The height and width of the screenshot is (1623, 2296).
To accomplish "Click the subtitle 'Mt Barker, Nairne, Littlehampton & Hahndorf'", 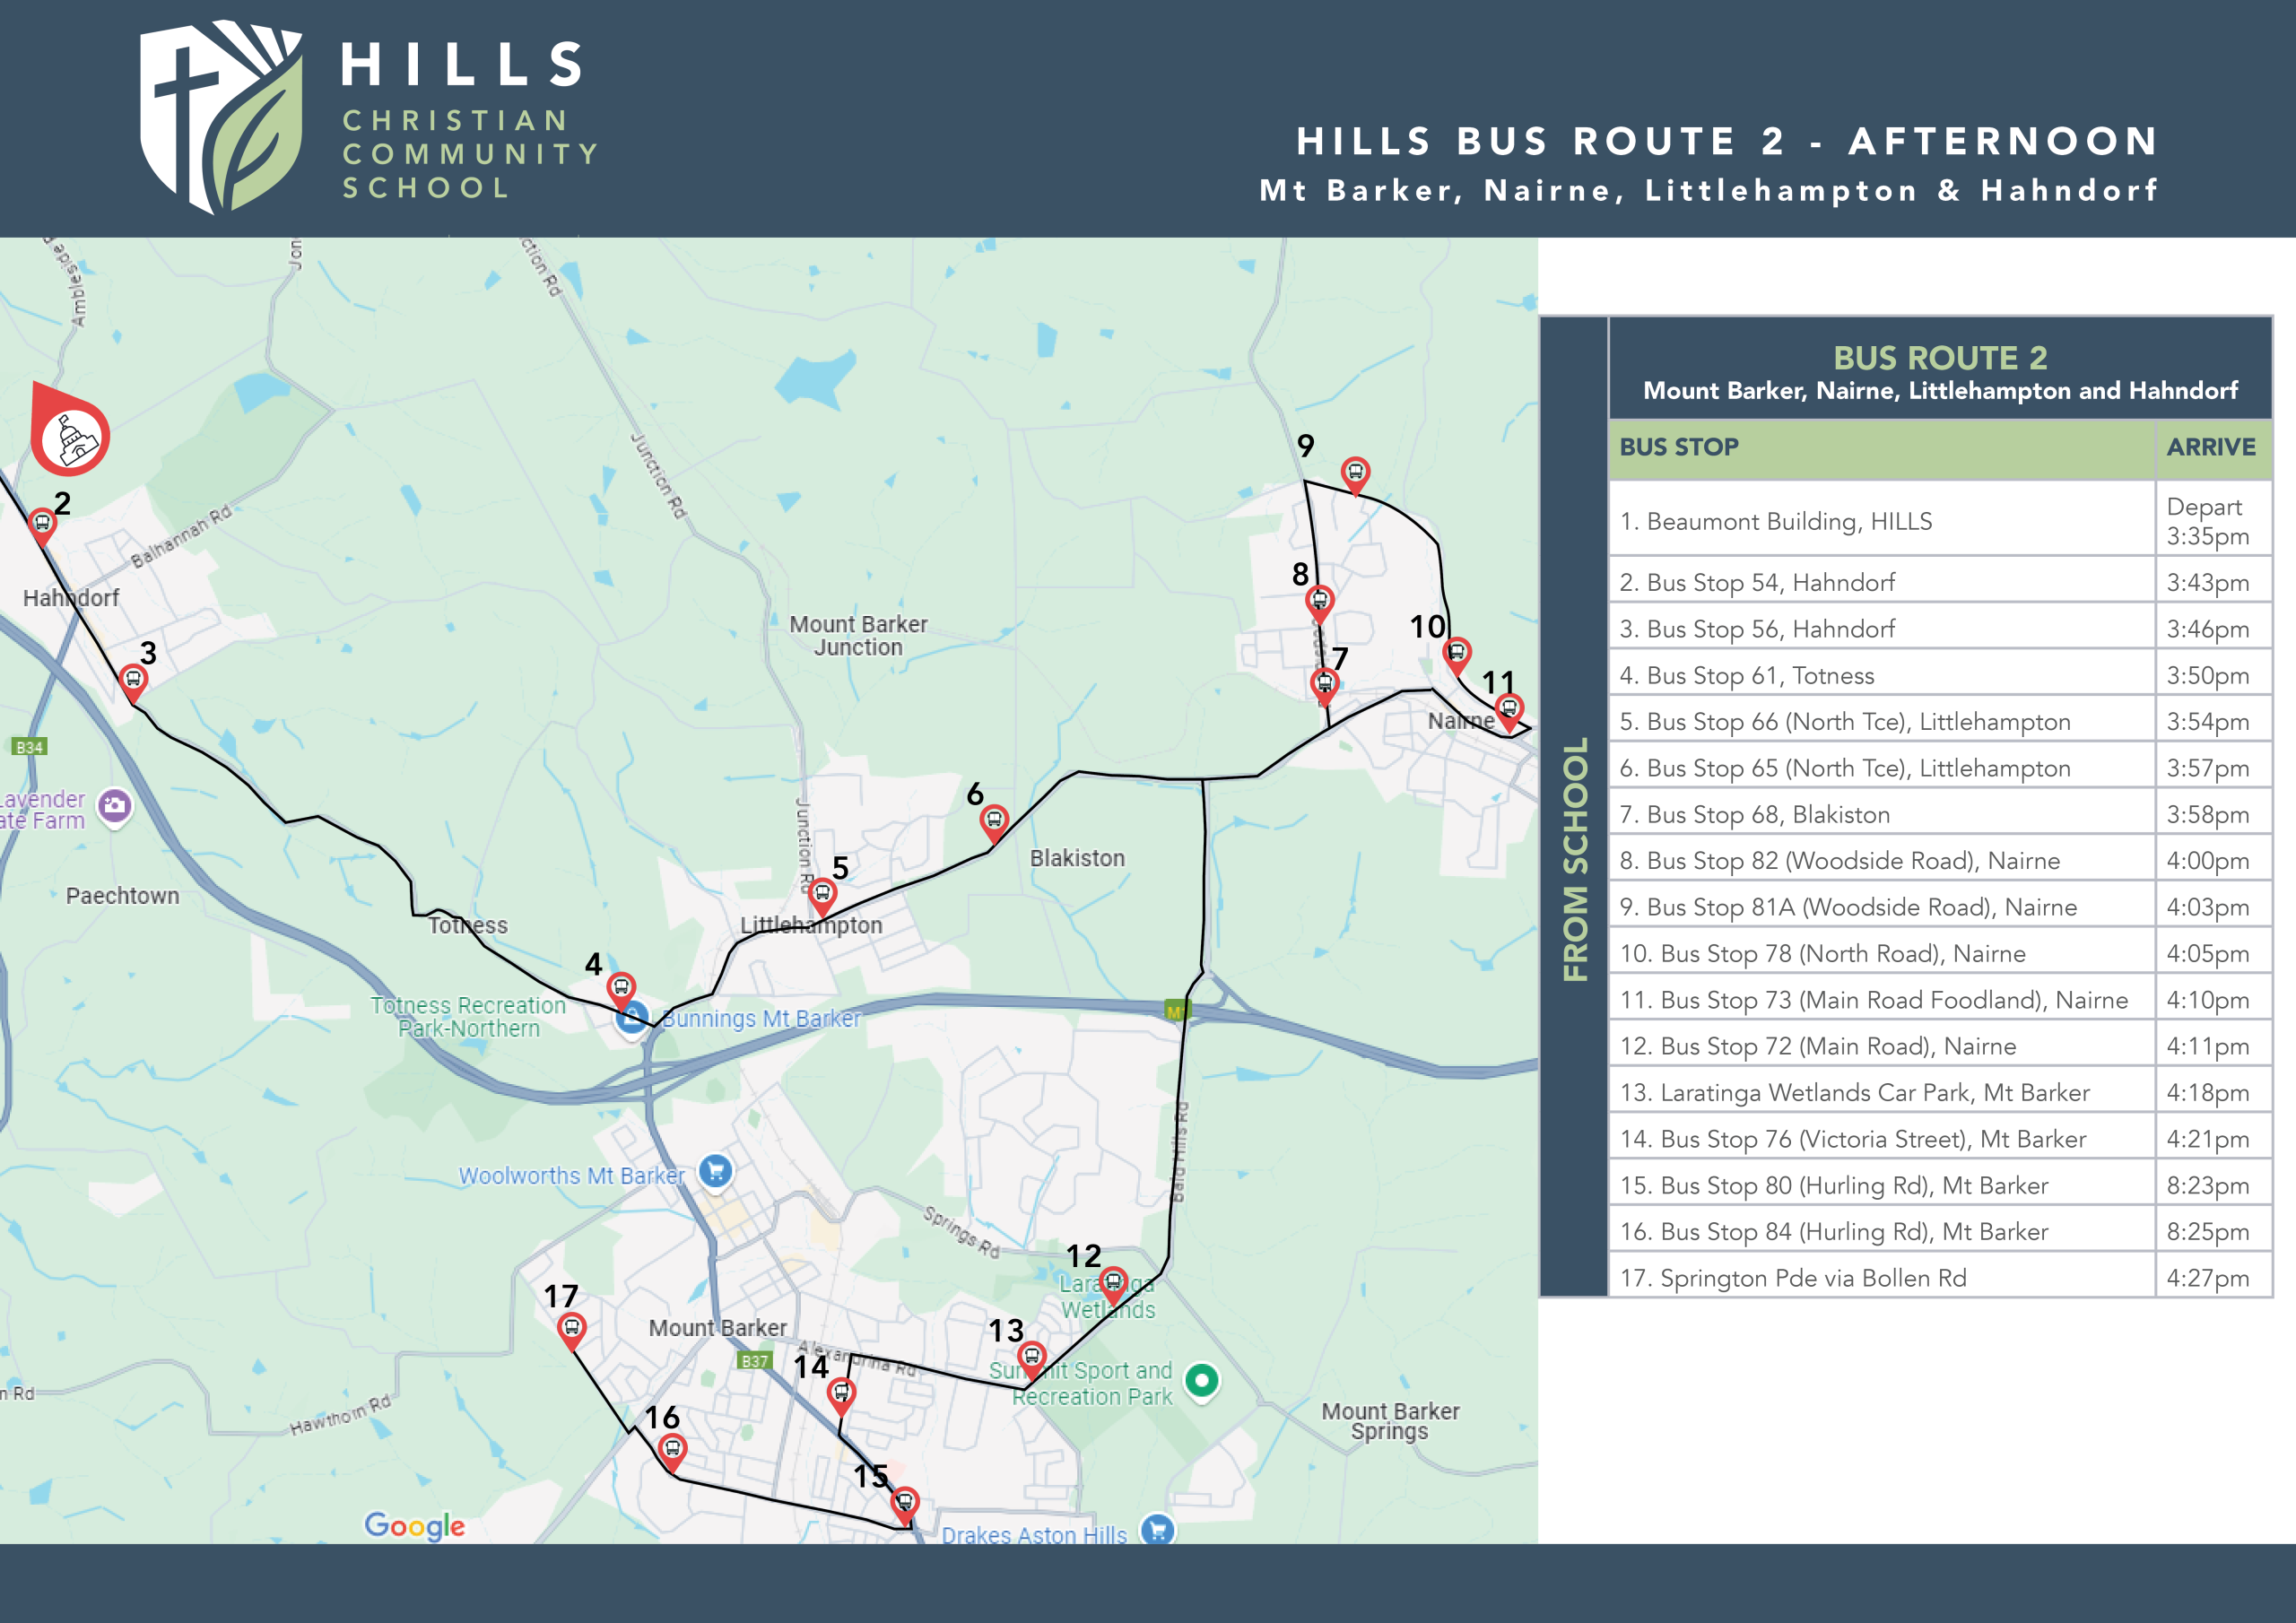I will [x=1709, y=190].
